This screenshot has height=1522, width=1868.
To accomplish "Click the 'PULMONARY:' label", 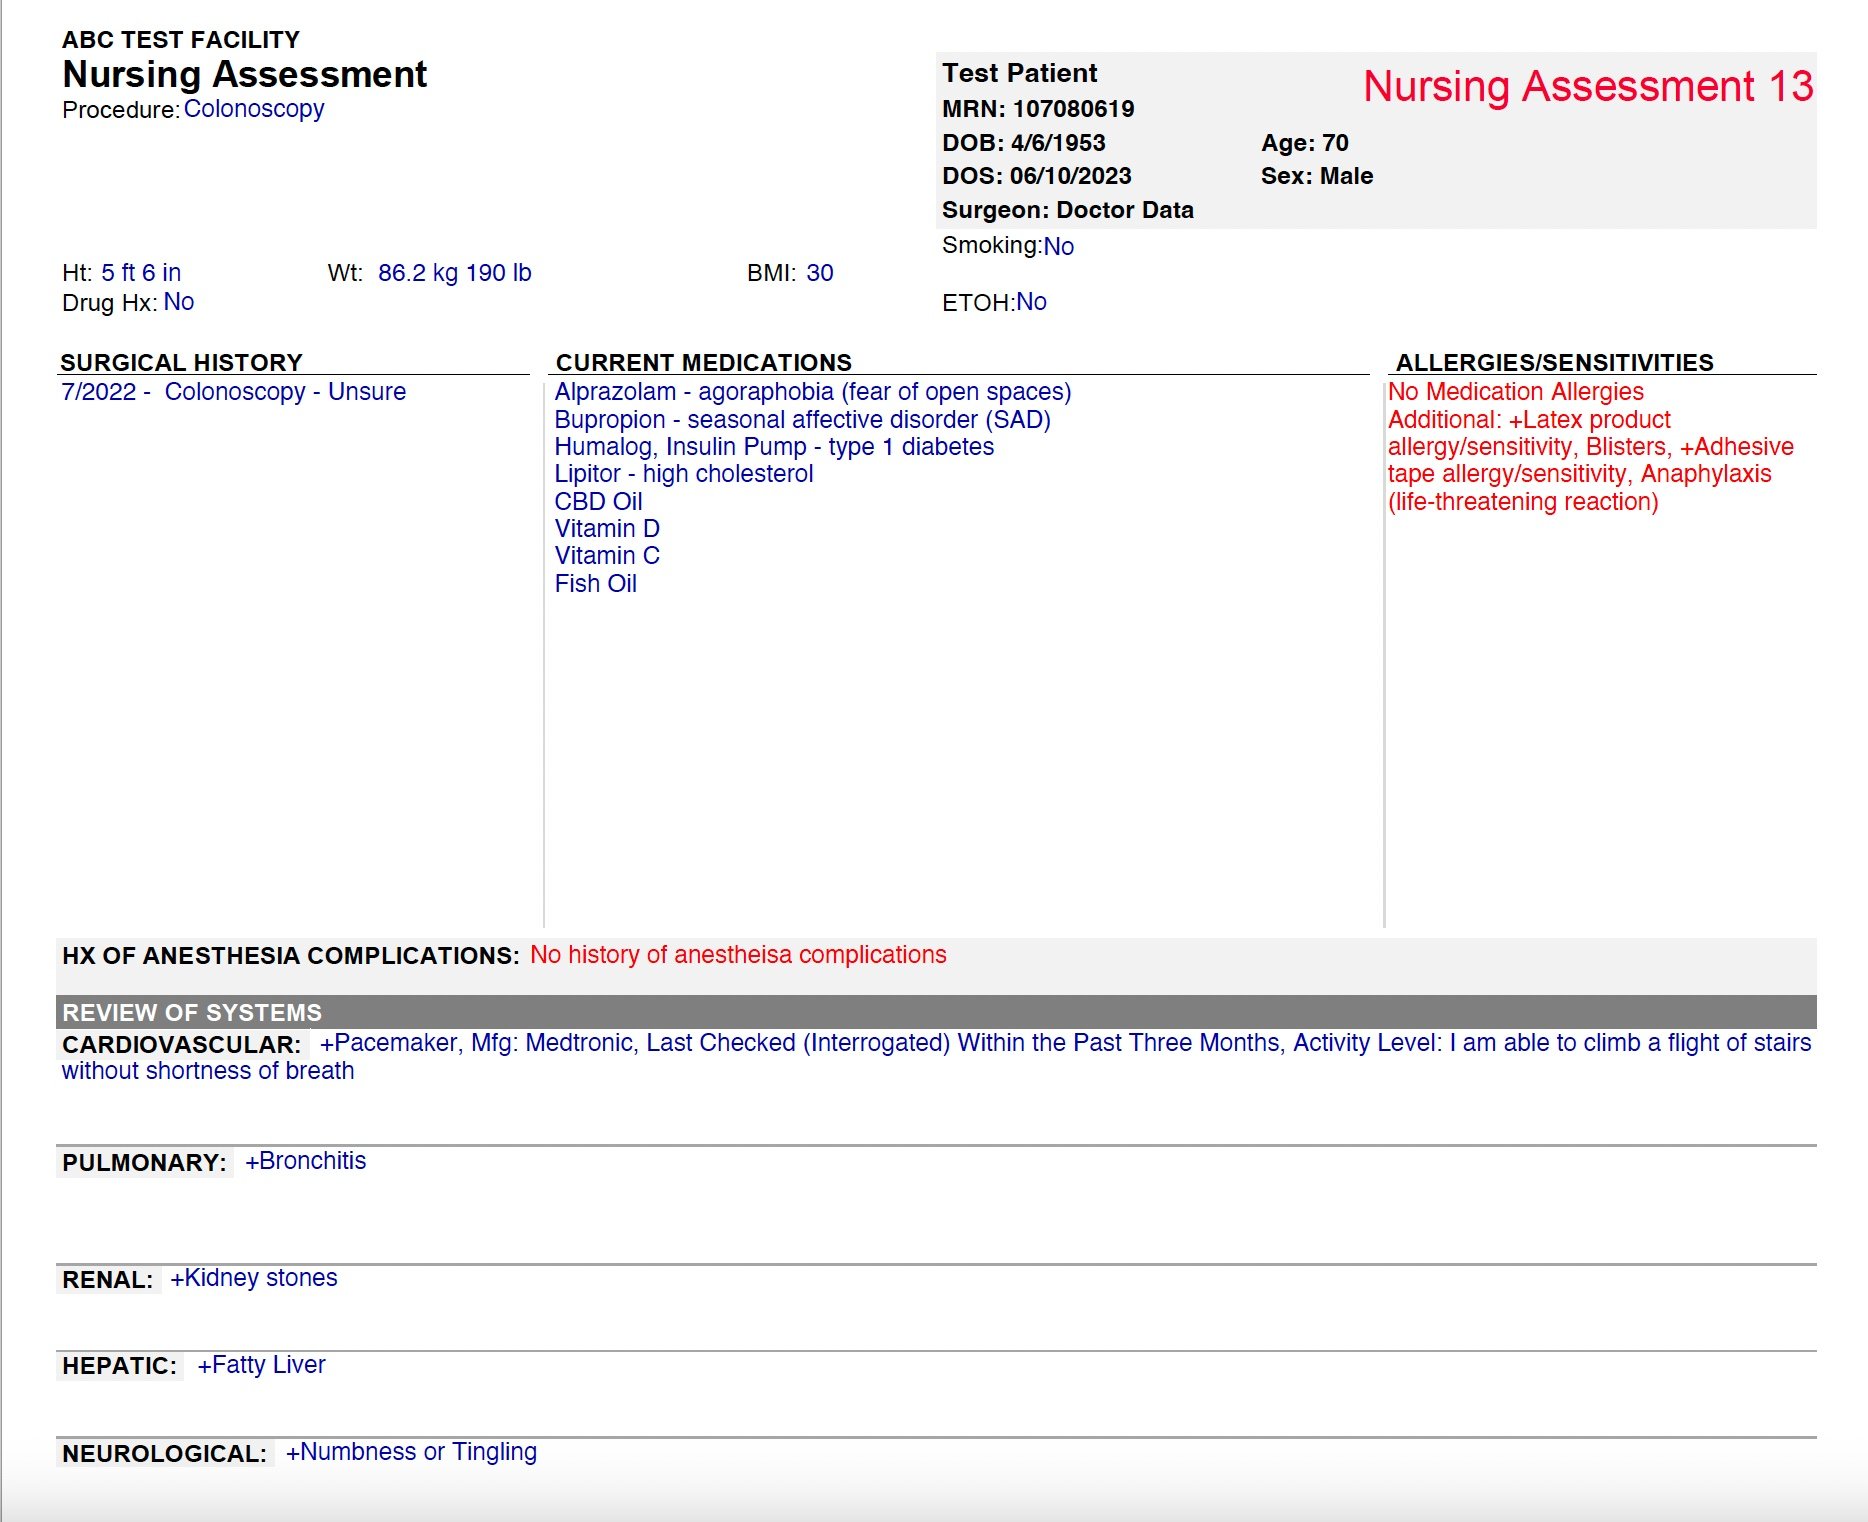I will pyautogui.click(x=144, y=1163).
